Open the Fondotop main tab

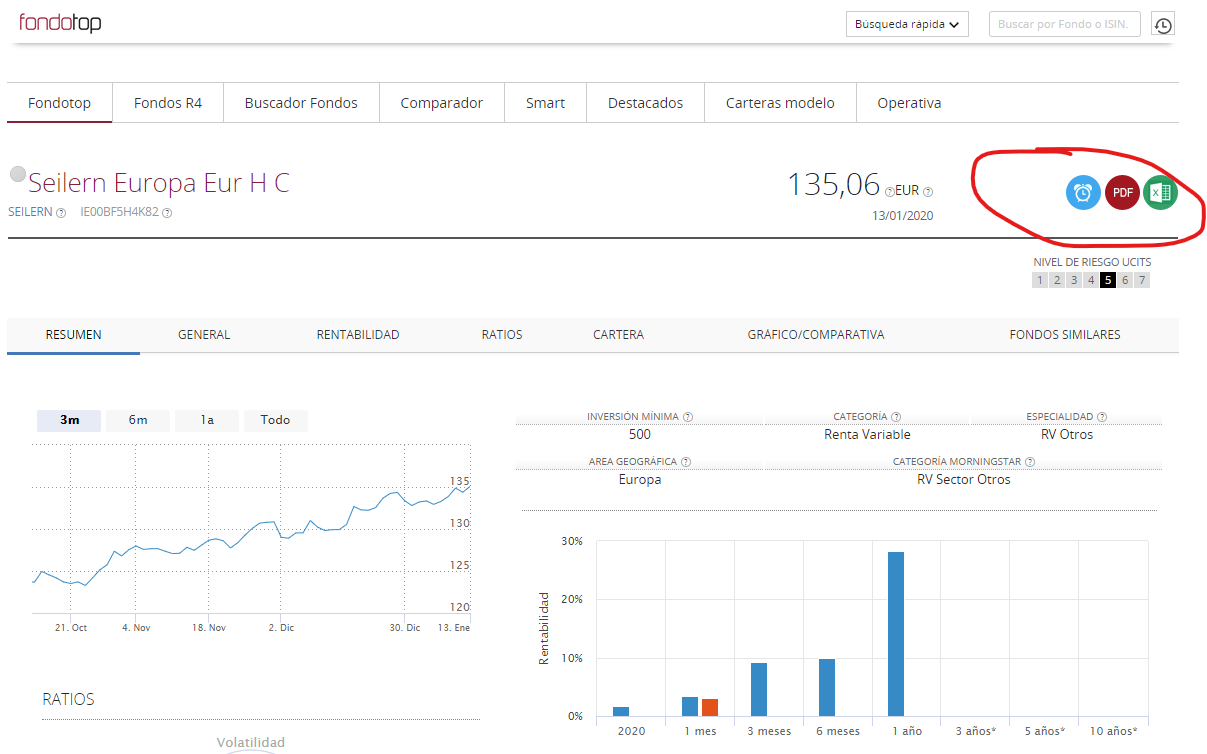pyautogui.click(x=60, y=103)
